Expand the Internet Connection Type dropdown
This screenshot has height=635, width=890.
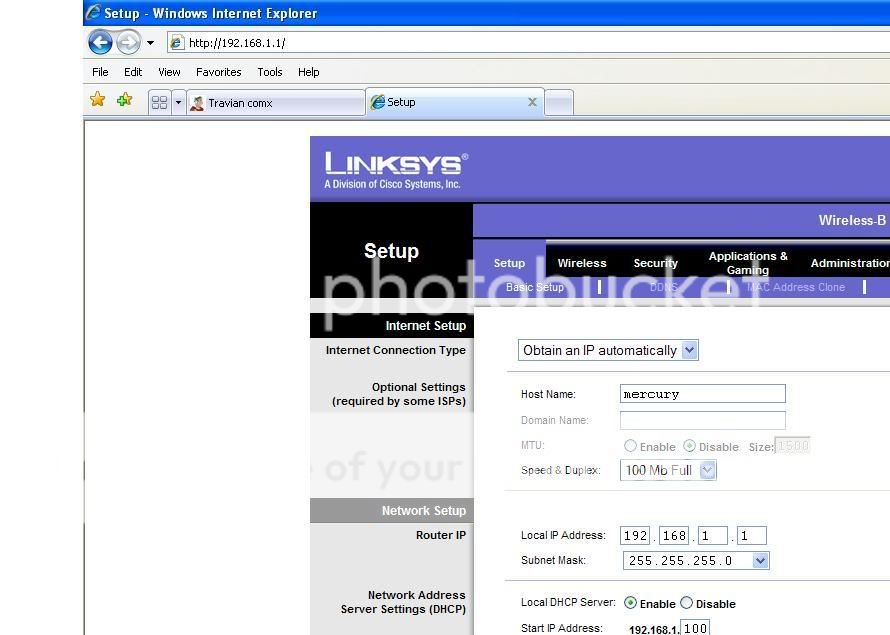689,350
